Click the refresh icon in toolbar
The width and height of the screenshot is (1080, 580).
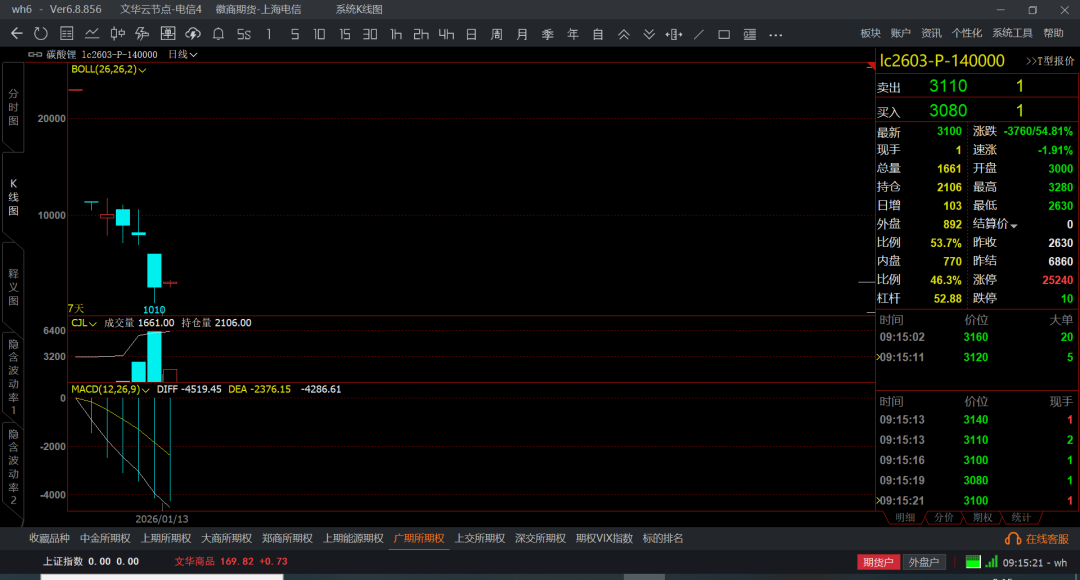click(41, 34)
